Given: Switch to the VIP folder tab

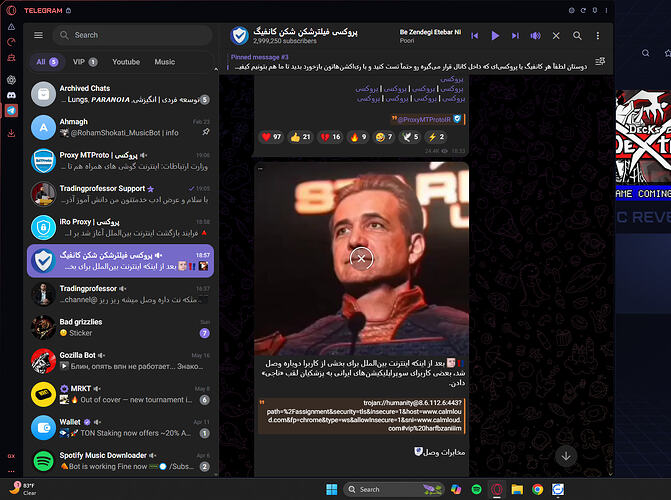Looking at the screenshot, I should (85, 62).
